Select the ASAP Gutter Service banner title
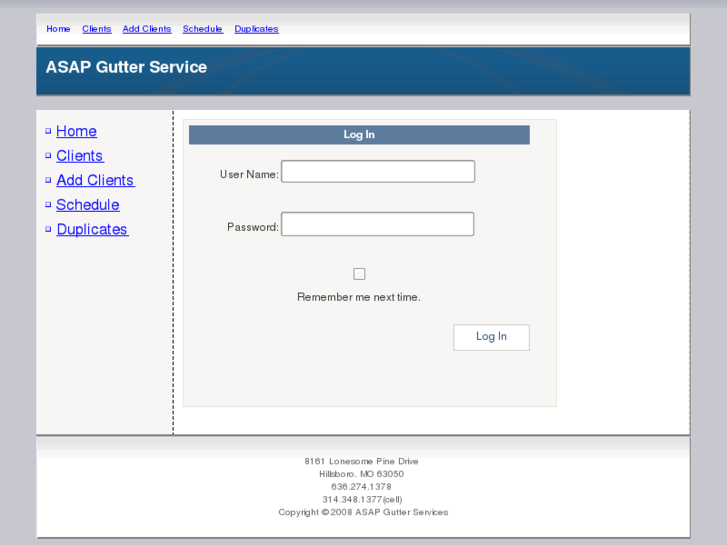Viewport: 727px width, 545px height. point(126,67)
